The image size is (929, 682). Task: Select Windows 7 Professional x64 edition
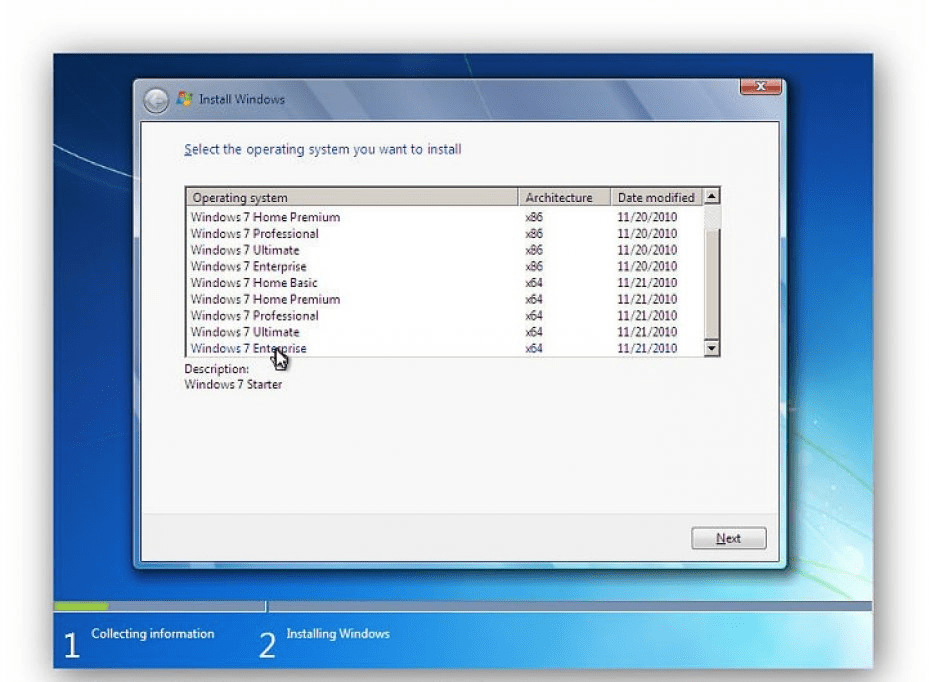pyautogui.click(x=254, y=315)
